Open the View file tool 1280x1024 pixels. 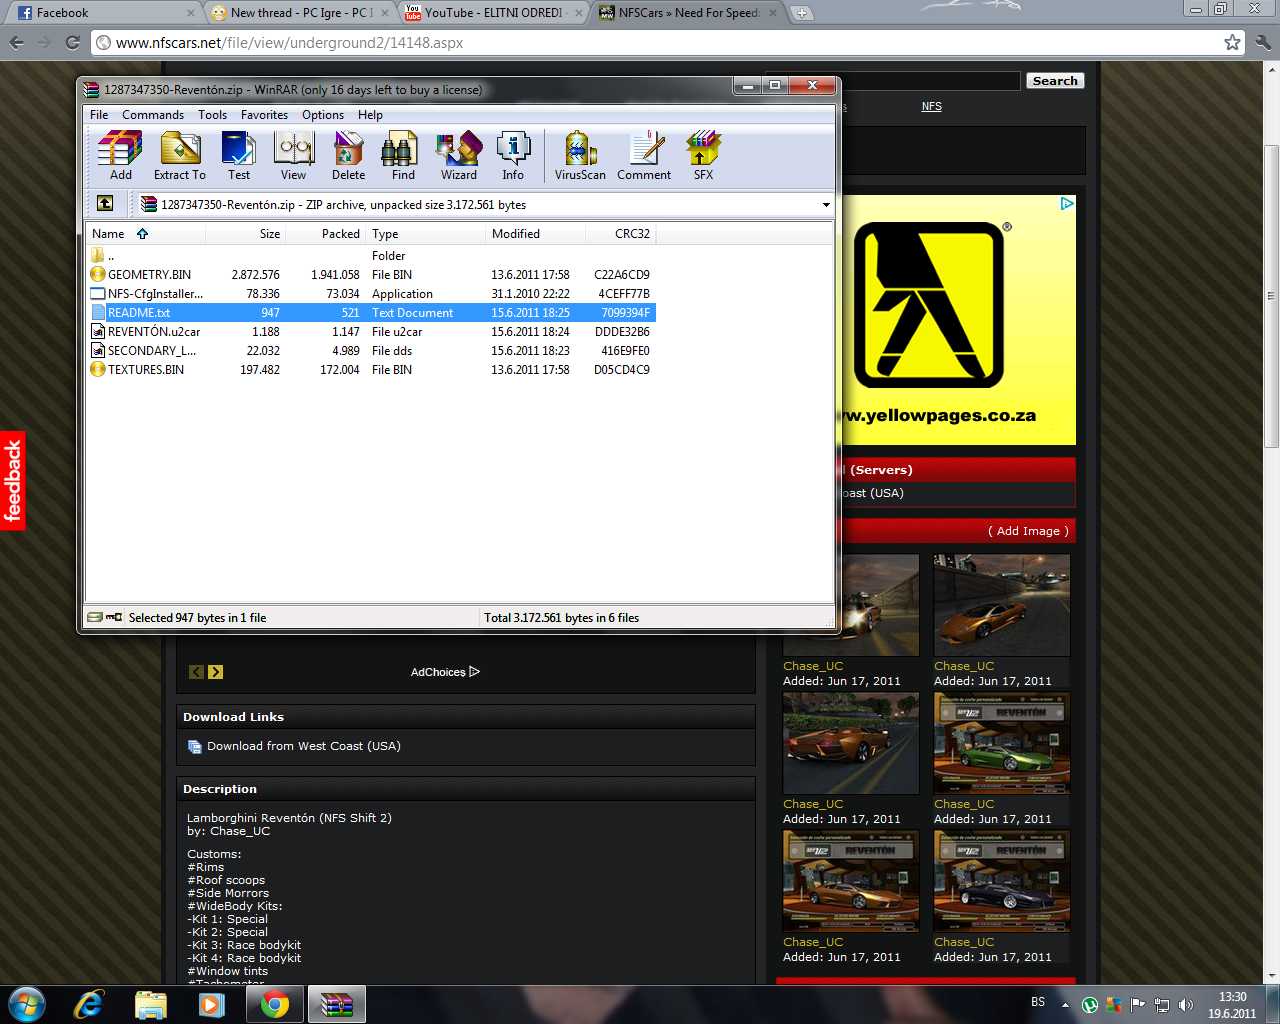[x=293, y=155]
